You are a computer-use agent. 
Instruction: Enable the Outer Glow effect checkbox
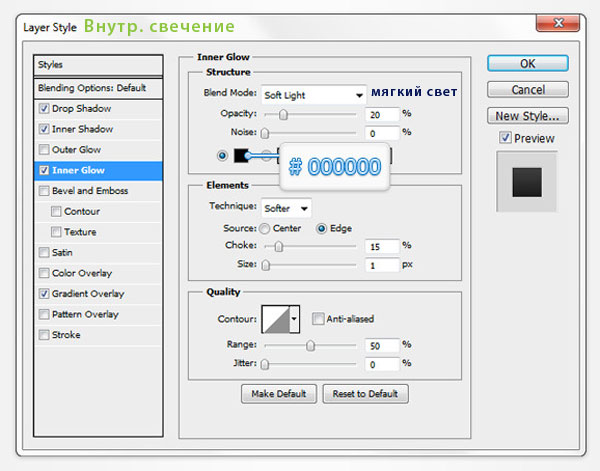(x=43, y=150)
